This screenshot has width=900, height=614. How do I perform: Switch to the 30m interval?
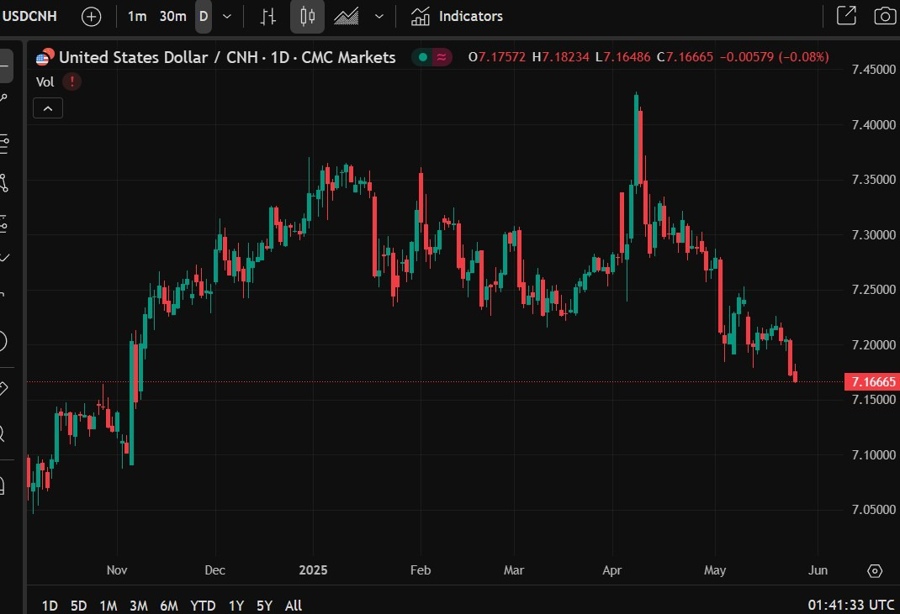pos(173,16)
